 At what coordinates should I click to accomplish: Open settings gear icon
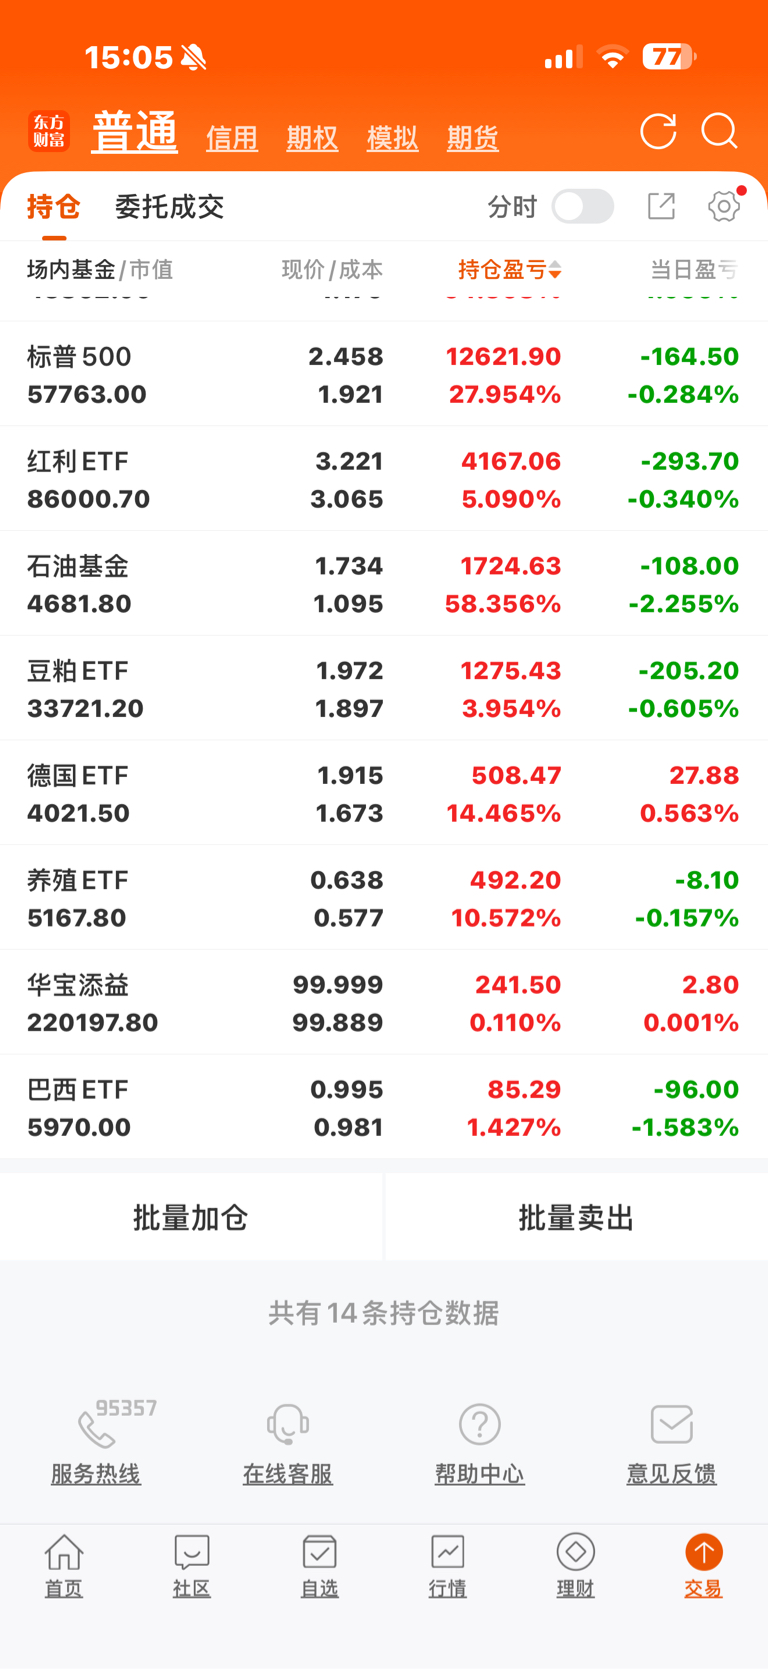(x=724, y=207)
